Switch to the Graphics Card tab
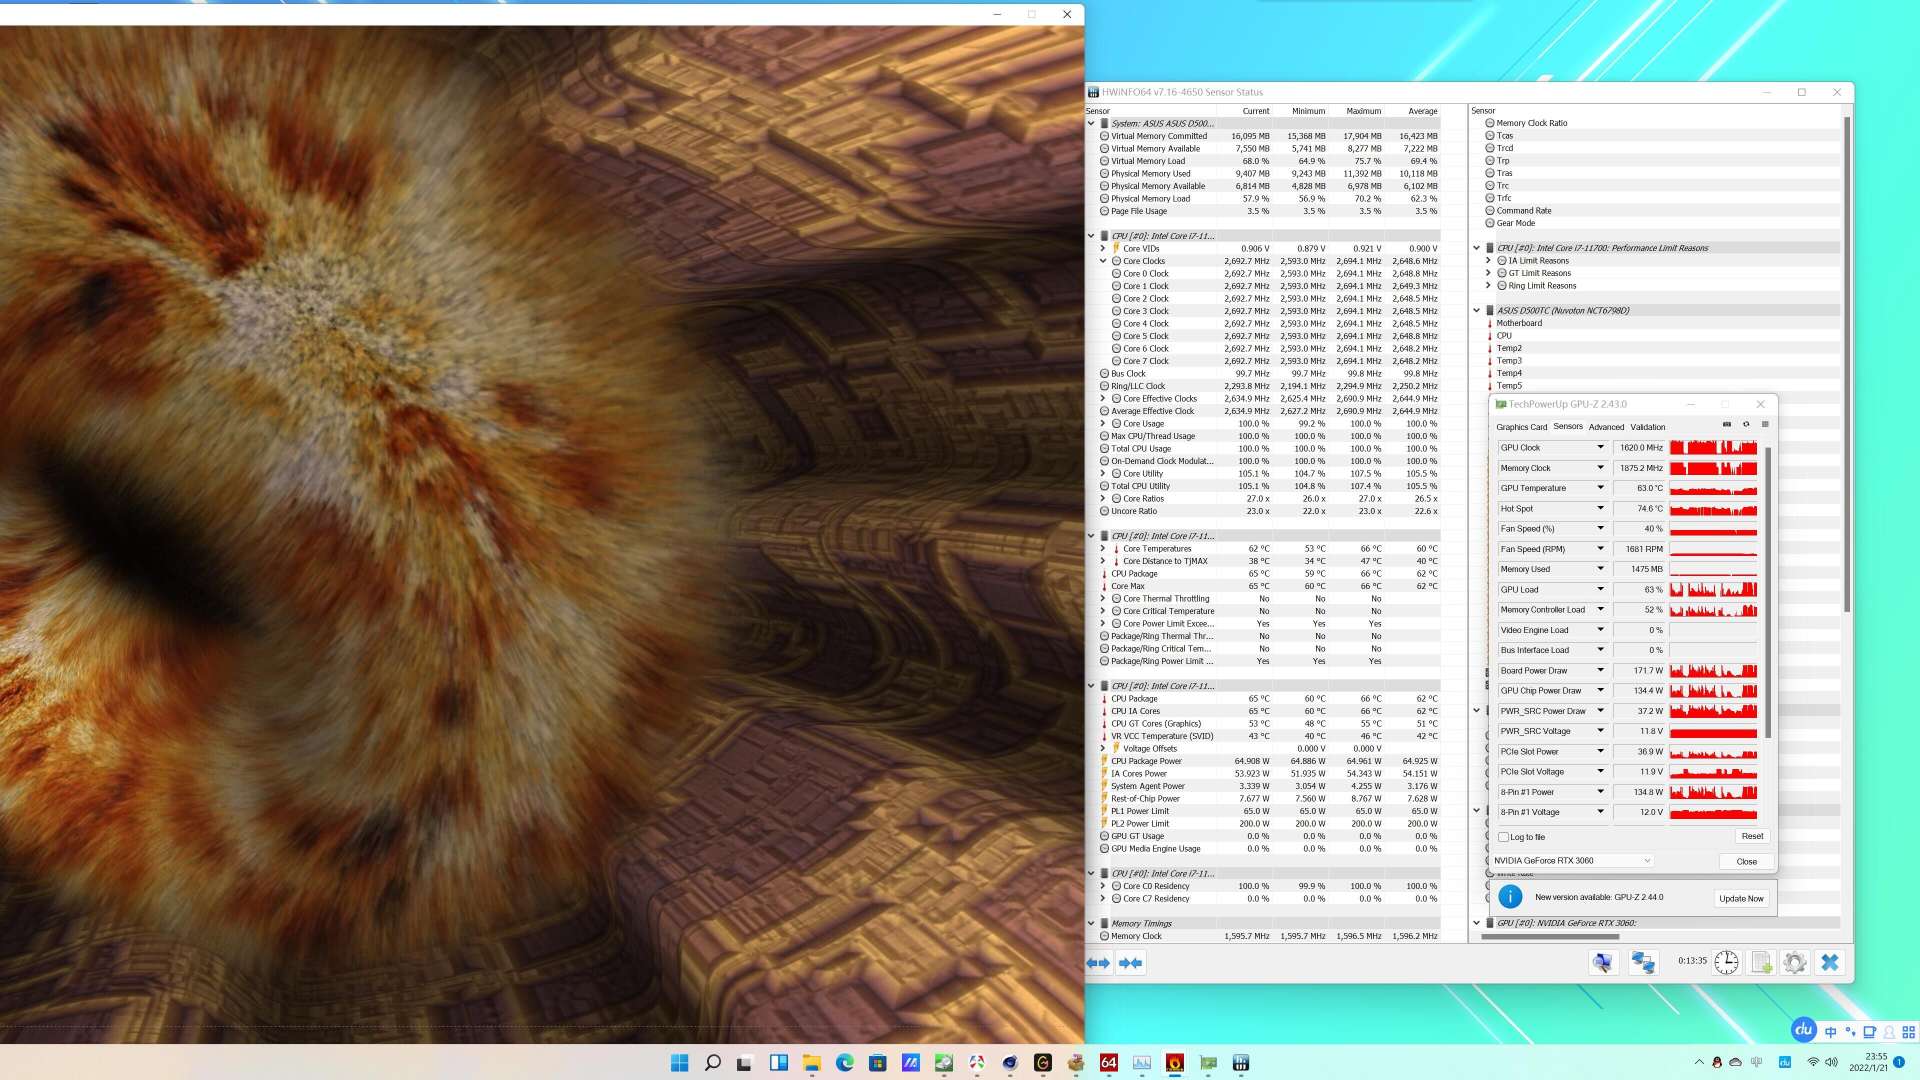Image resolution: width=1920 pixels, height=1080 pixels. [x=1521, y=427]
